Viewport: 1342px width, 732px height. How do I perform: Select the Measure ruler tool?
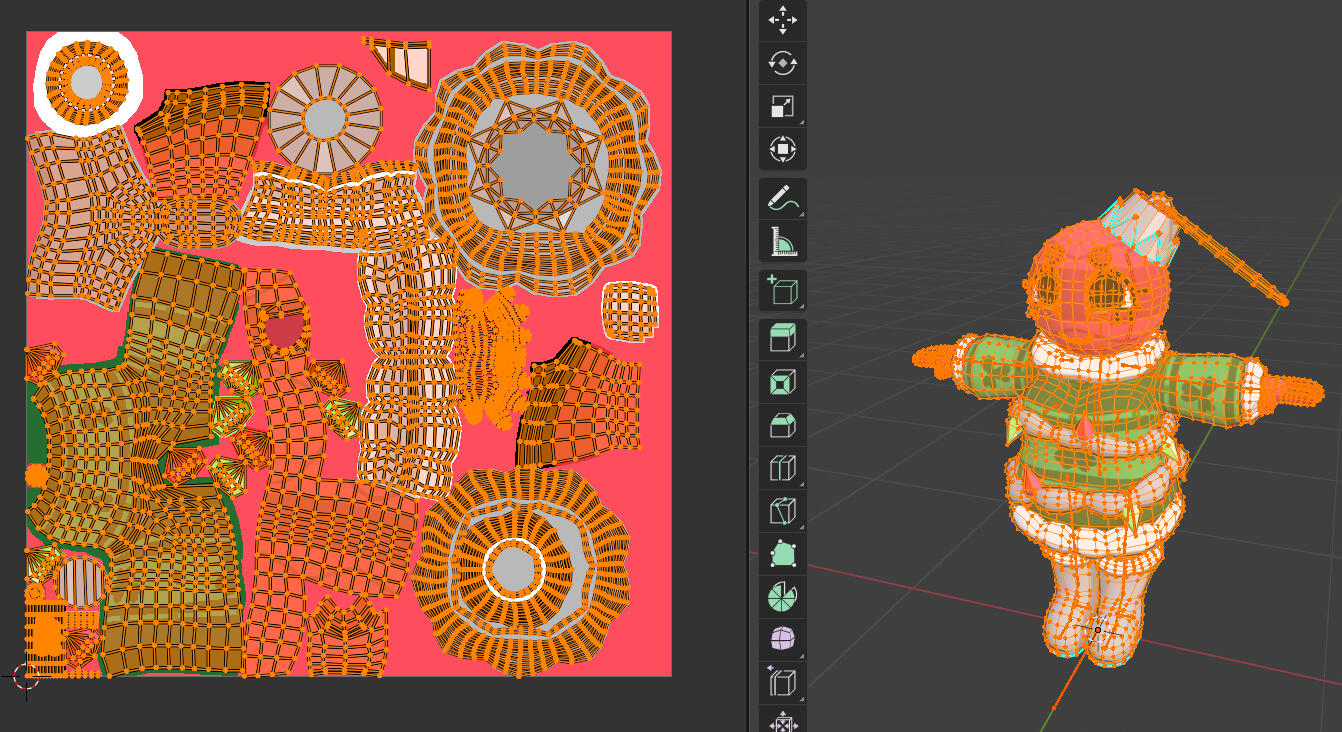click(x=782, y=242)
